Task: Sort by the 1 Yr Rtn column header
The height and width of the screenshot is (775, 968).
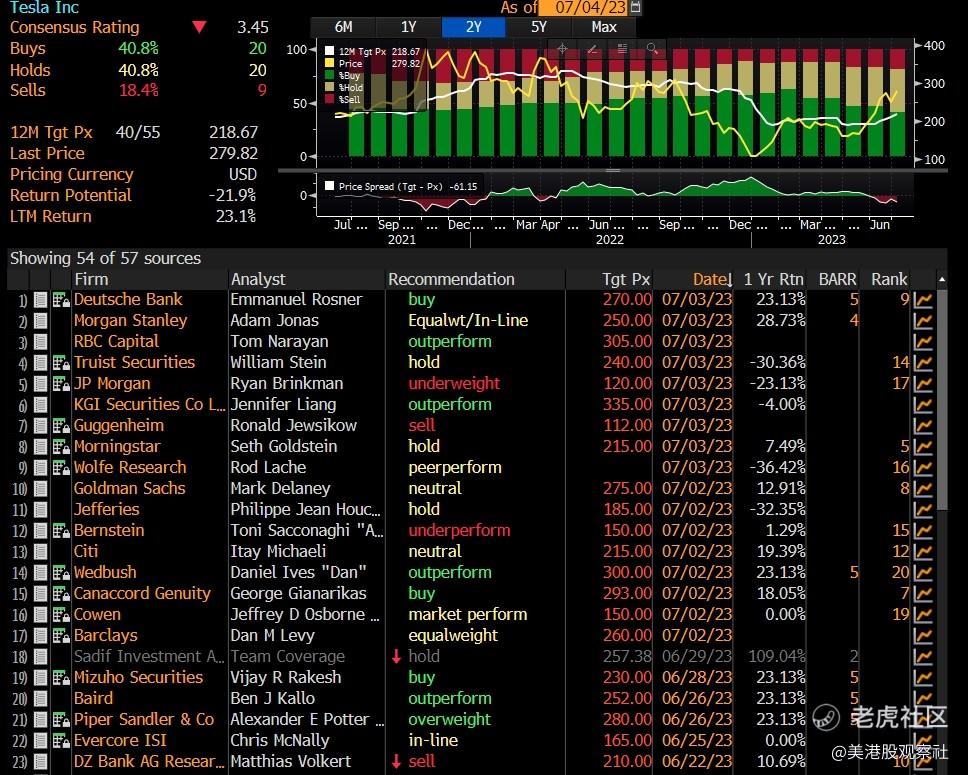Action: click(x=774, y=279)
